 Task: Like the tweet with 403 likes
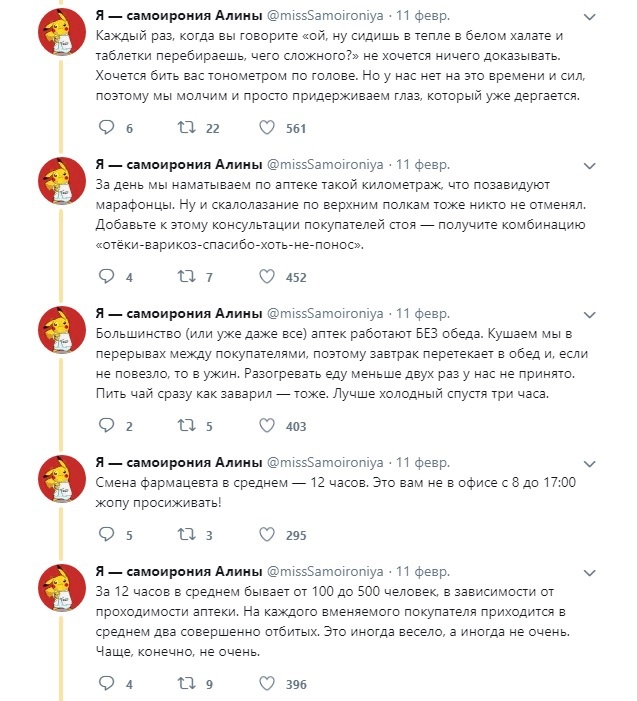(267, 425)
